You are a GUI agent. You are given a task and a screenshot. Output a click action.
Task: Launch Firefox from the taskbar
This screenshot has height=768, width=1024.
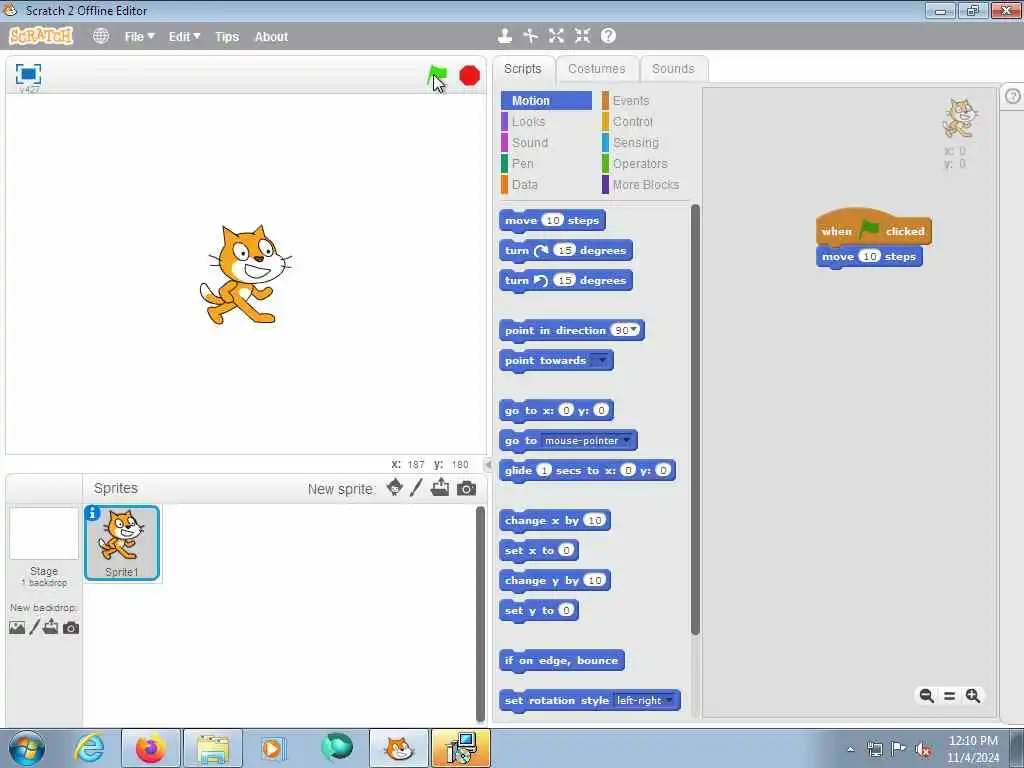click(x=150, y=748)
